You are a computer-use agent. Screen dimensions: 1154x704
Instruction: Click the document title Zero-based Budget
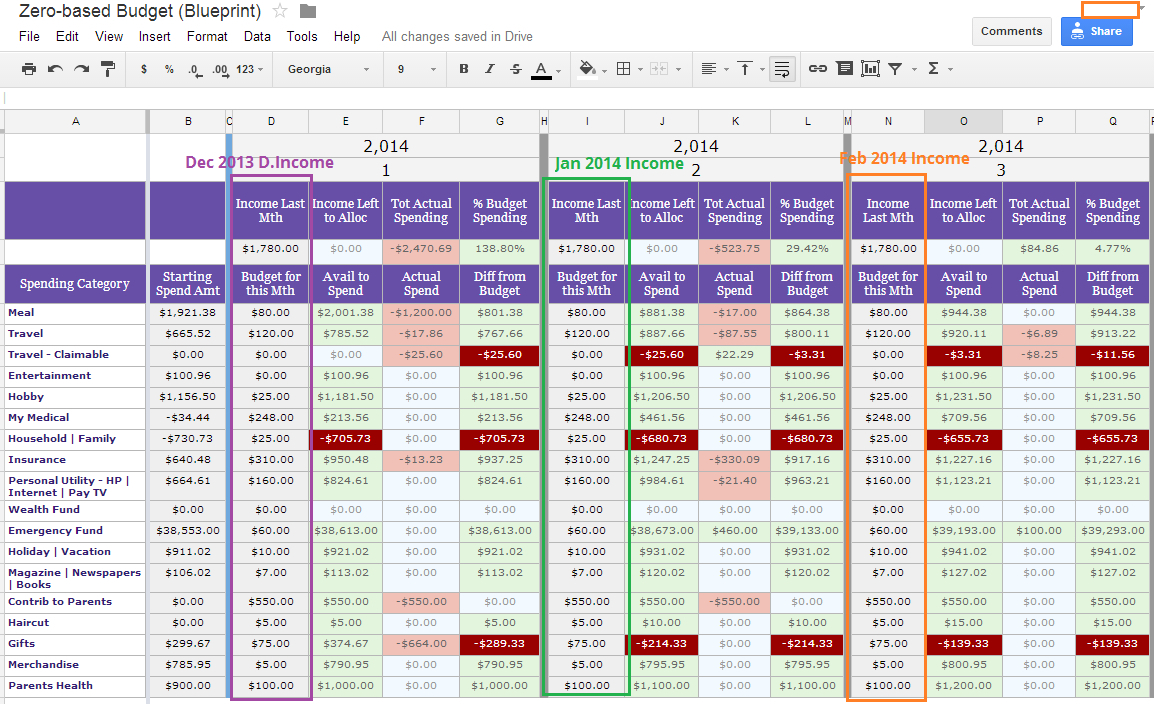(x=140, y=11)
